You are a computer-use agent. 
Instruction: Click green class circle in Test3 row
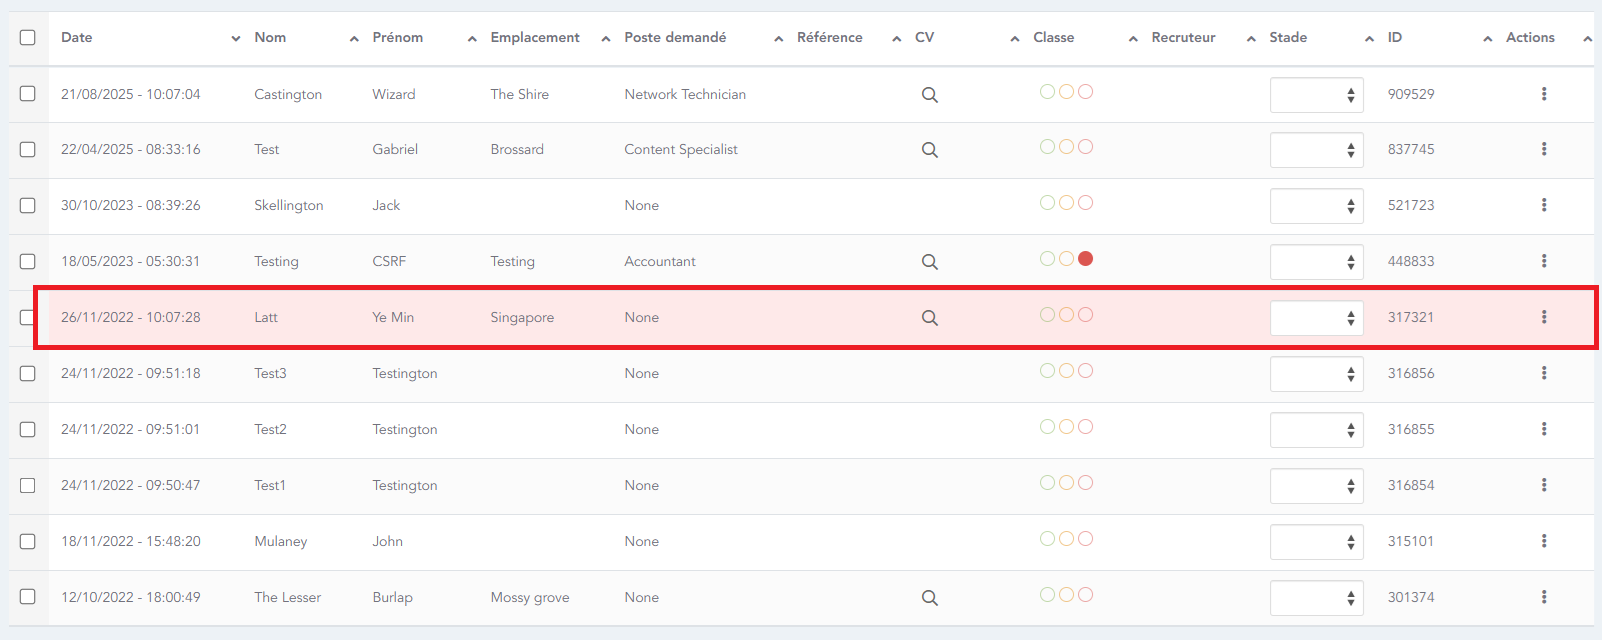tap(1047, 371)
